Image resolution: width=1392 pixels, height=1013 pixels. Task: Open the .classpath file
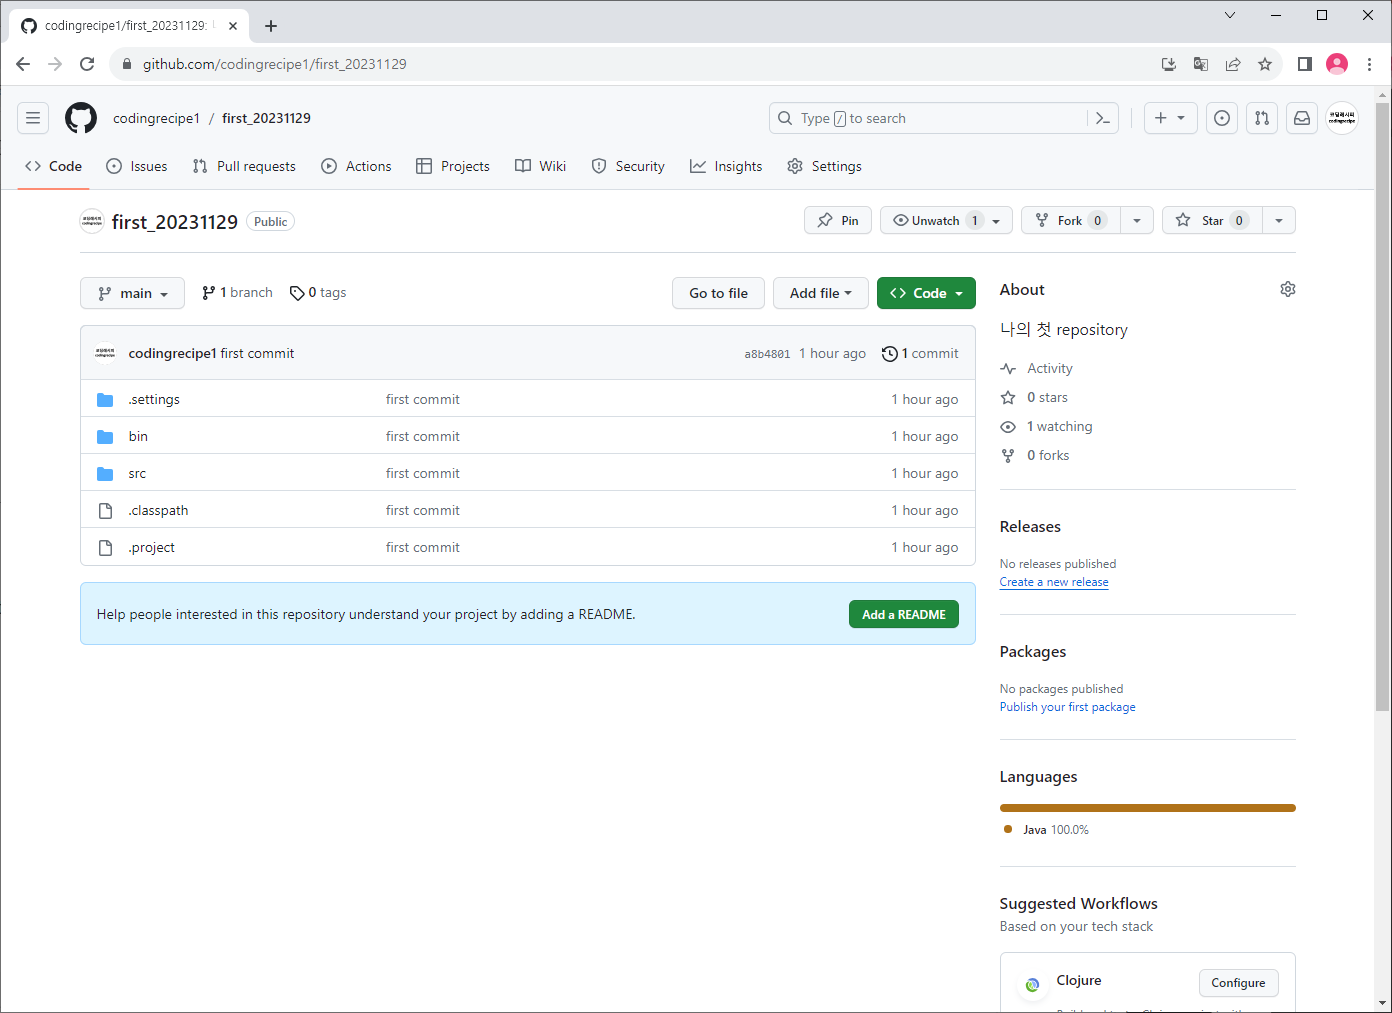158,510
